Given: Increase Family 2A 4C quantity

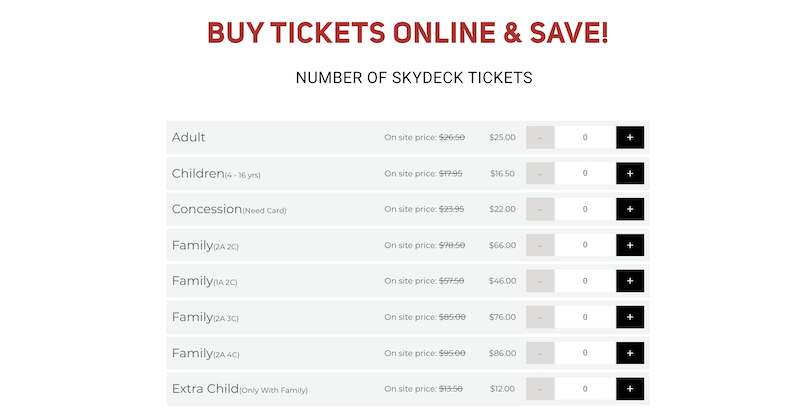Looking at the screenshot, I should 630,353.
